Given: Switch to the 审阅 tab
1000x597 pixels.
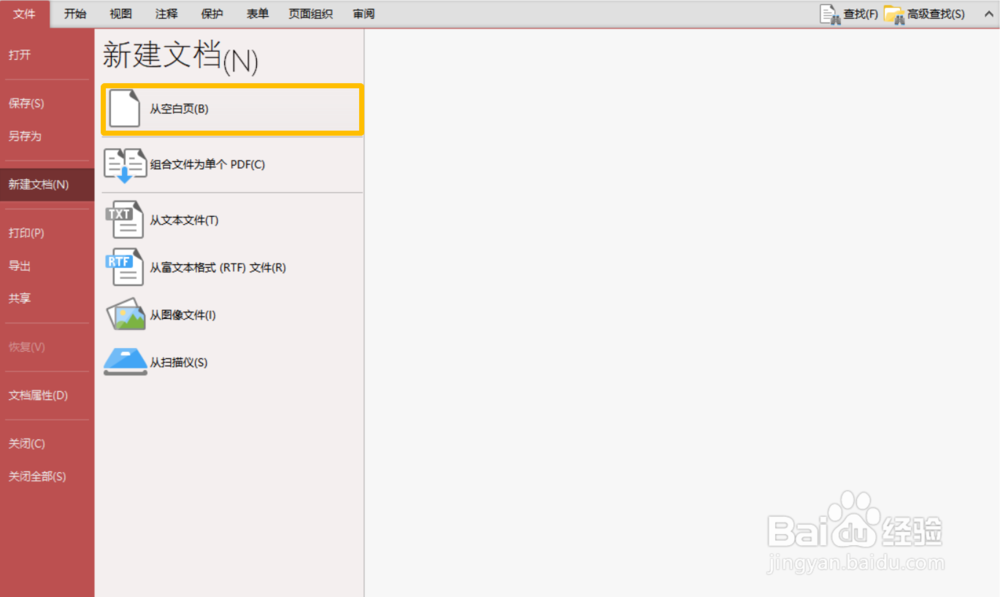Looking at the screenshot, I should (x=364, y=13).
